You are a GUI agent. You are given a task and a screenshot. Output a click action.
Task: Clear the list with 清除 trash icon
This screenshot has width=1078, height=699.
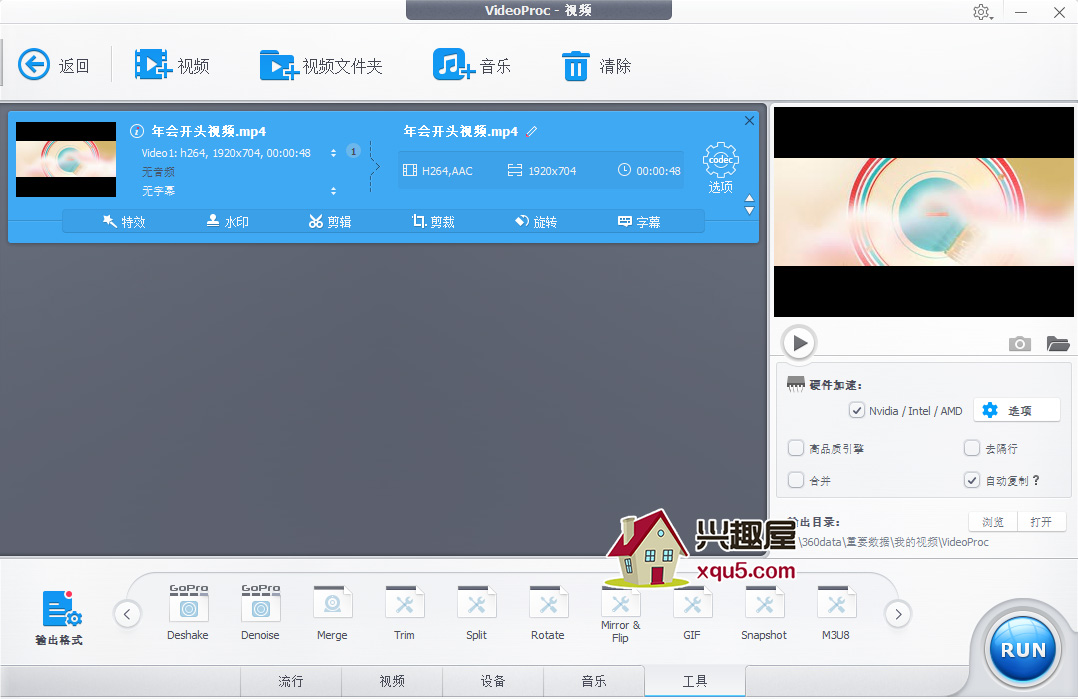click(x=575, y=66)
